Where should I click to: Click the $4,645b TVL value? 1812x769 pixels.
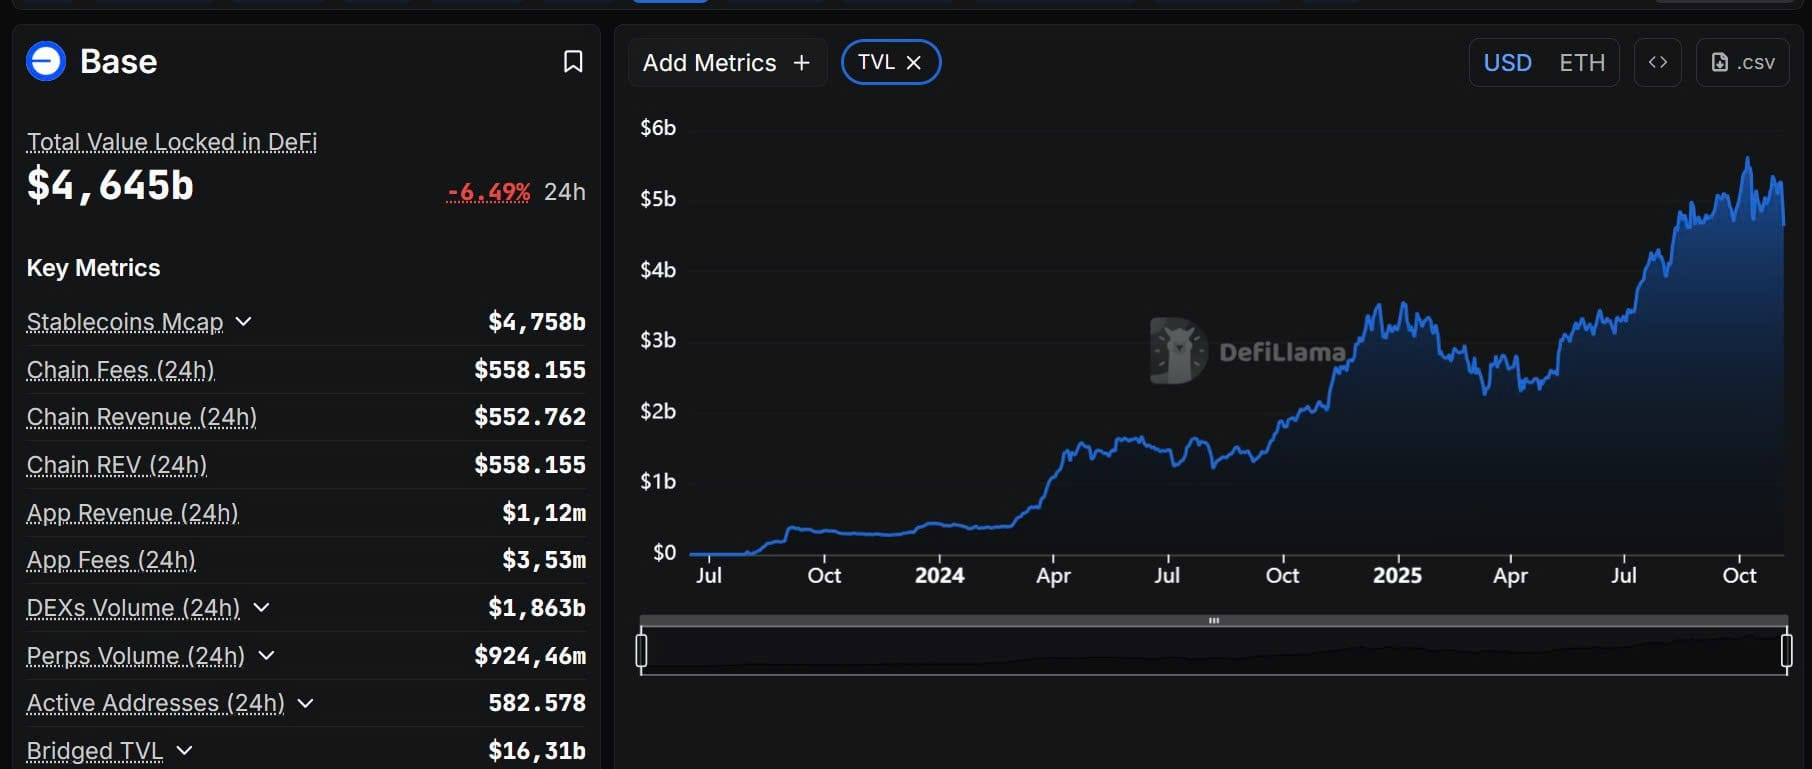(x=110, y=186)
